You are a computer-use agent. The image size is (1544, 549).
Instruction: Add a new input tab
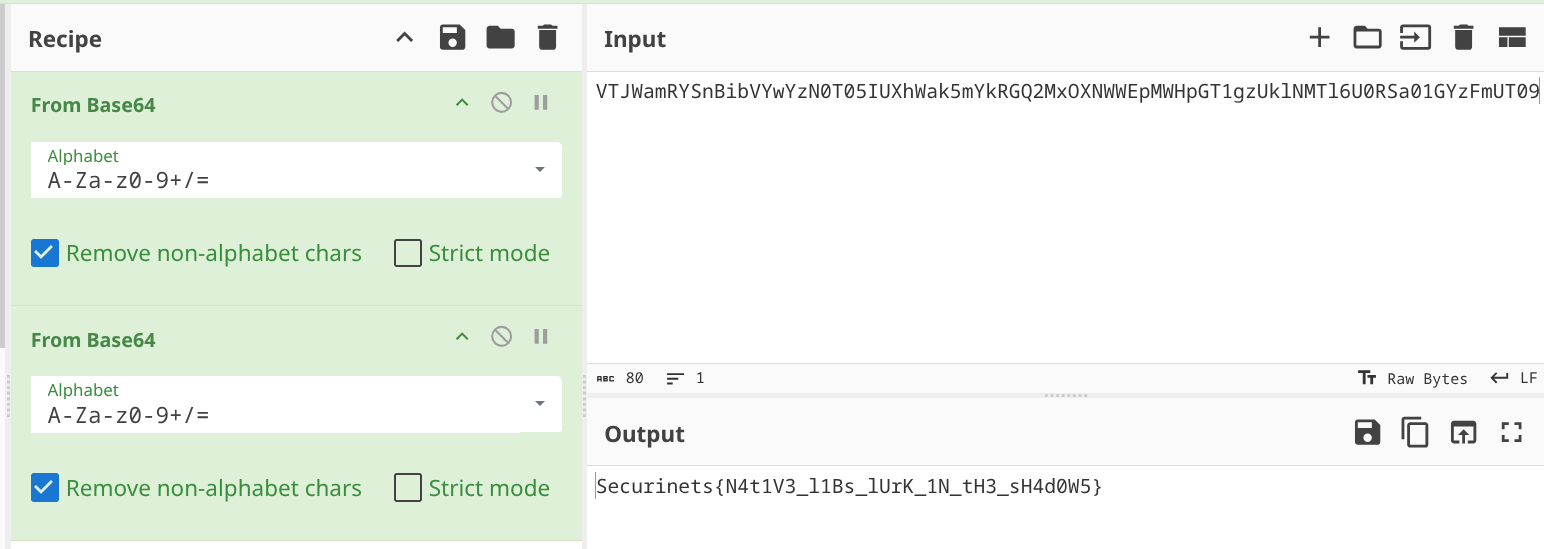click(x=1320, y=38)
